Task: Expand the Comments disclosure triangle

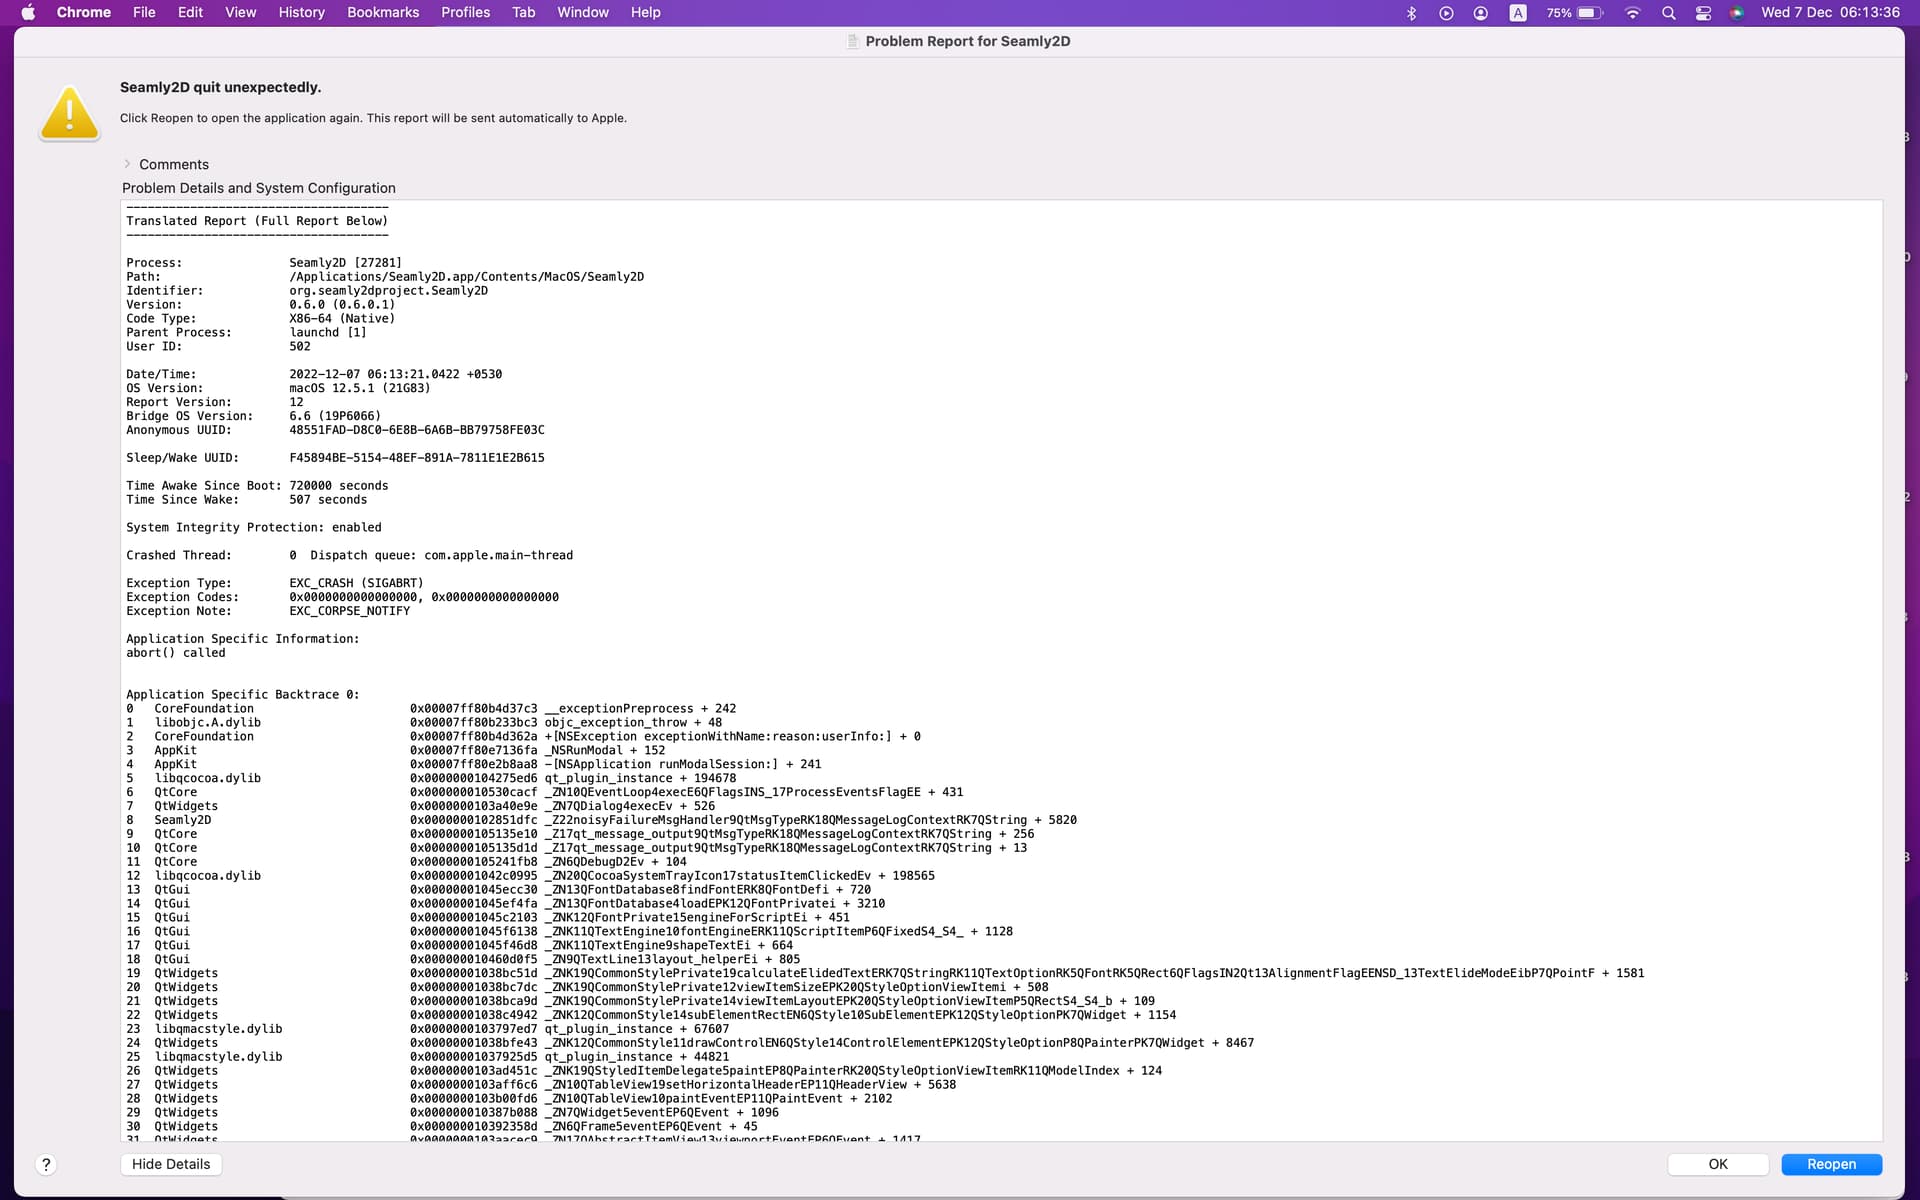Action: pyautogui.click(x=127, y=164)
